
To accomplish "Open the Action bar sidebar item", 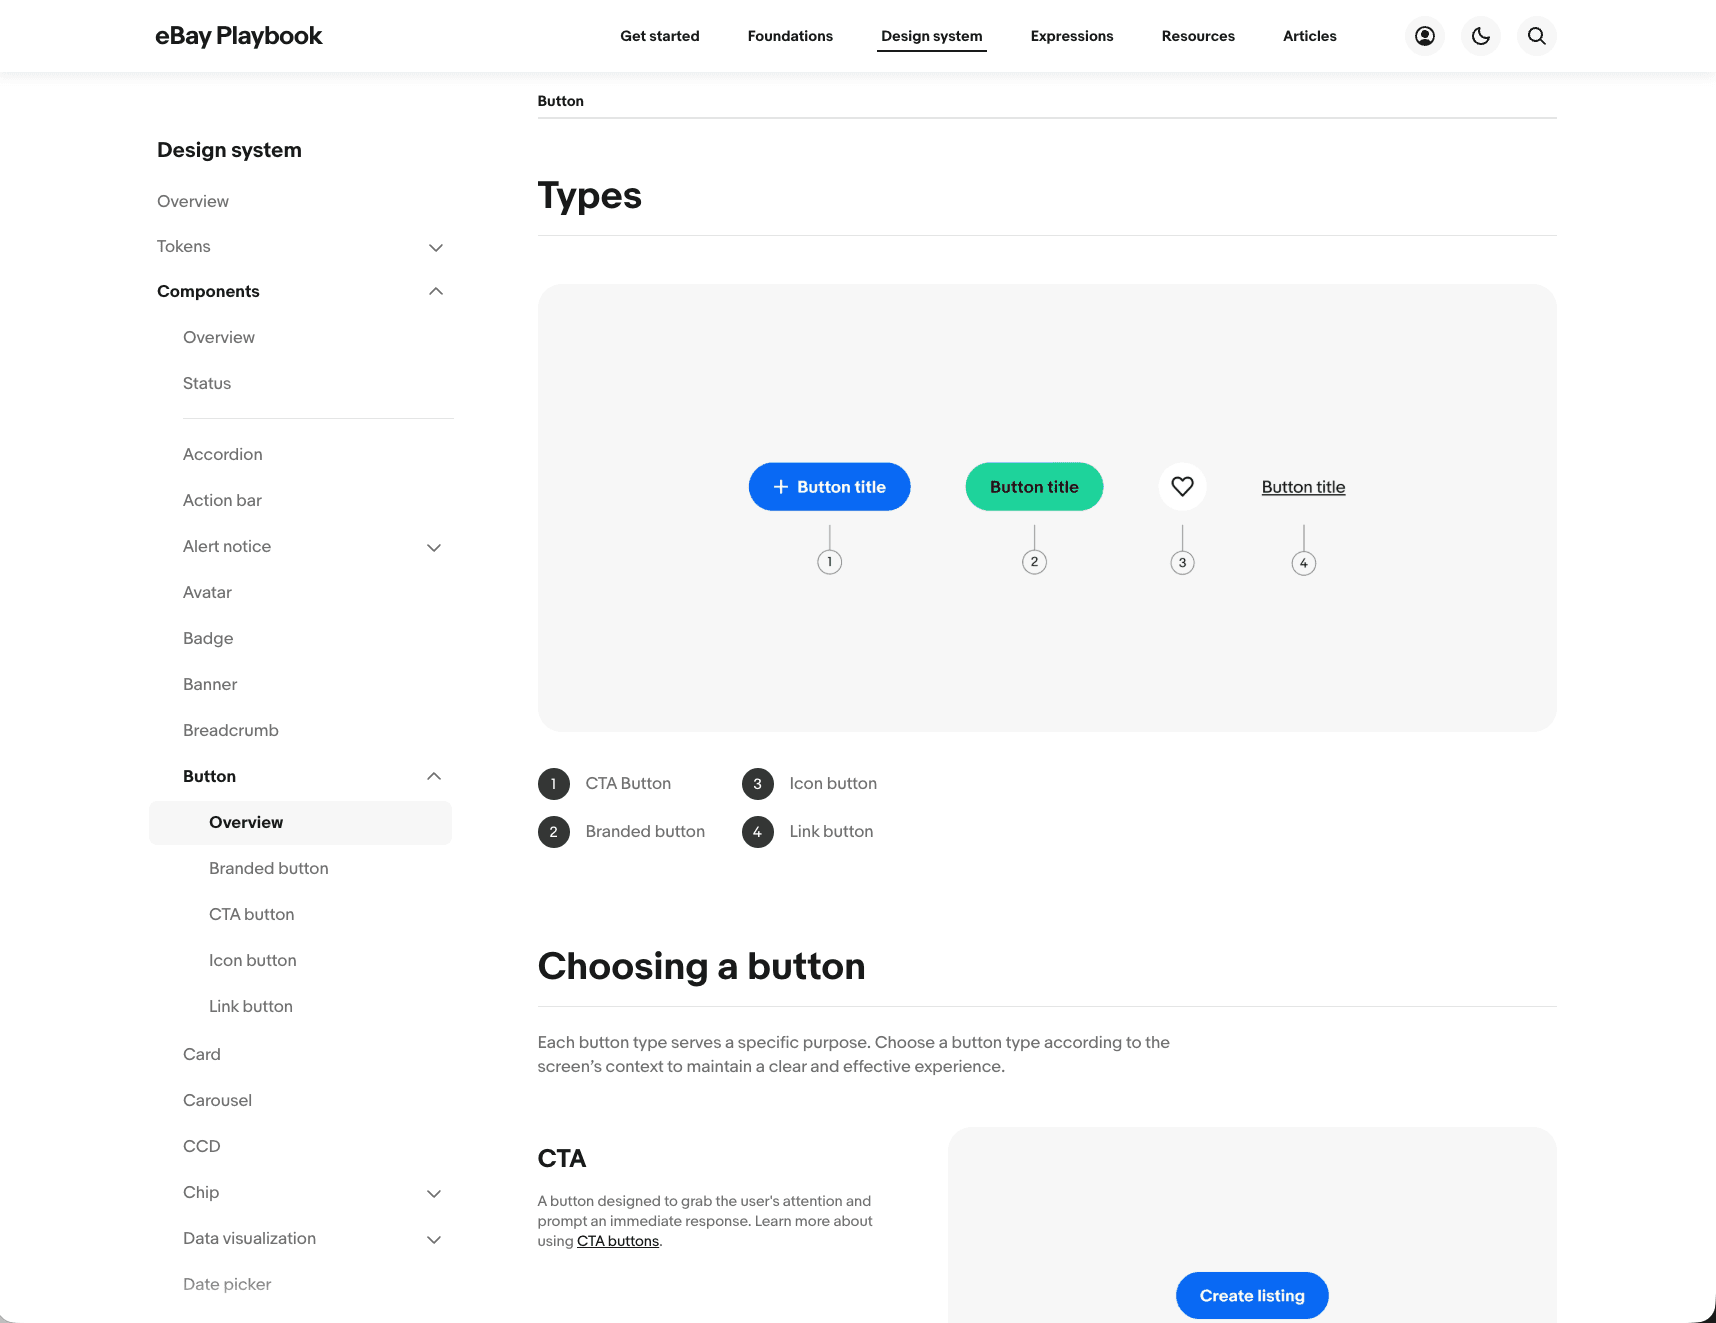I will [222, 500].
